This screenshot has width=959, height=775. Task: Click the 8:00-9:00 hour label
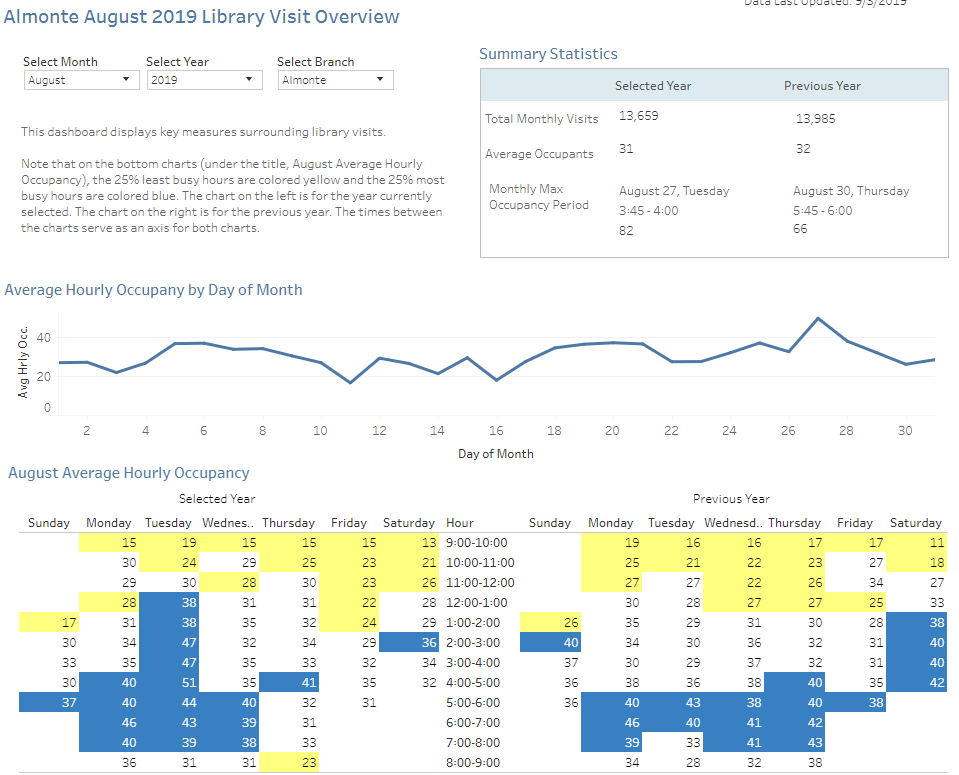point(473,763)
